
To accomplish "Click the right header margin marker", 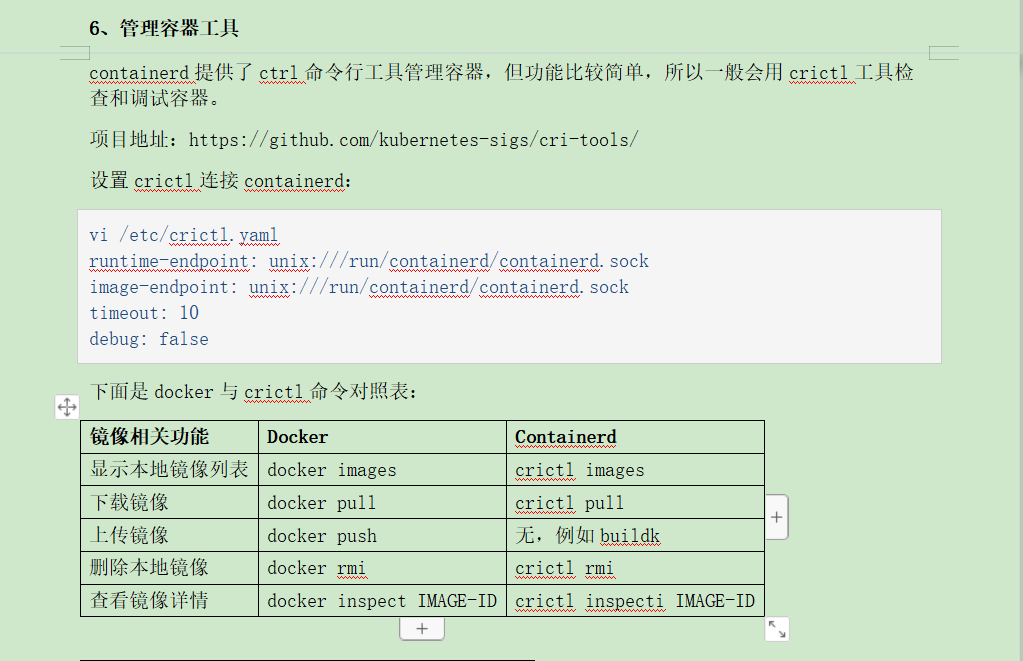I will (x=943, y=53).
